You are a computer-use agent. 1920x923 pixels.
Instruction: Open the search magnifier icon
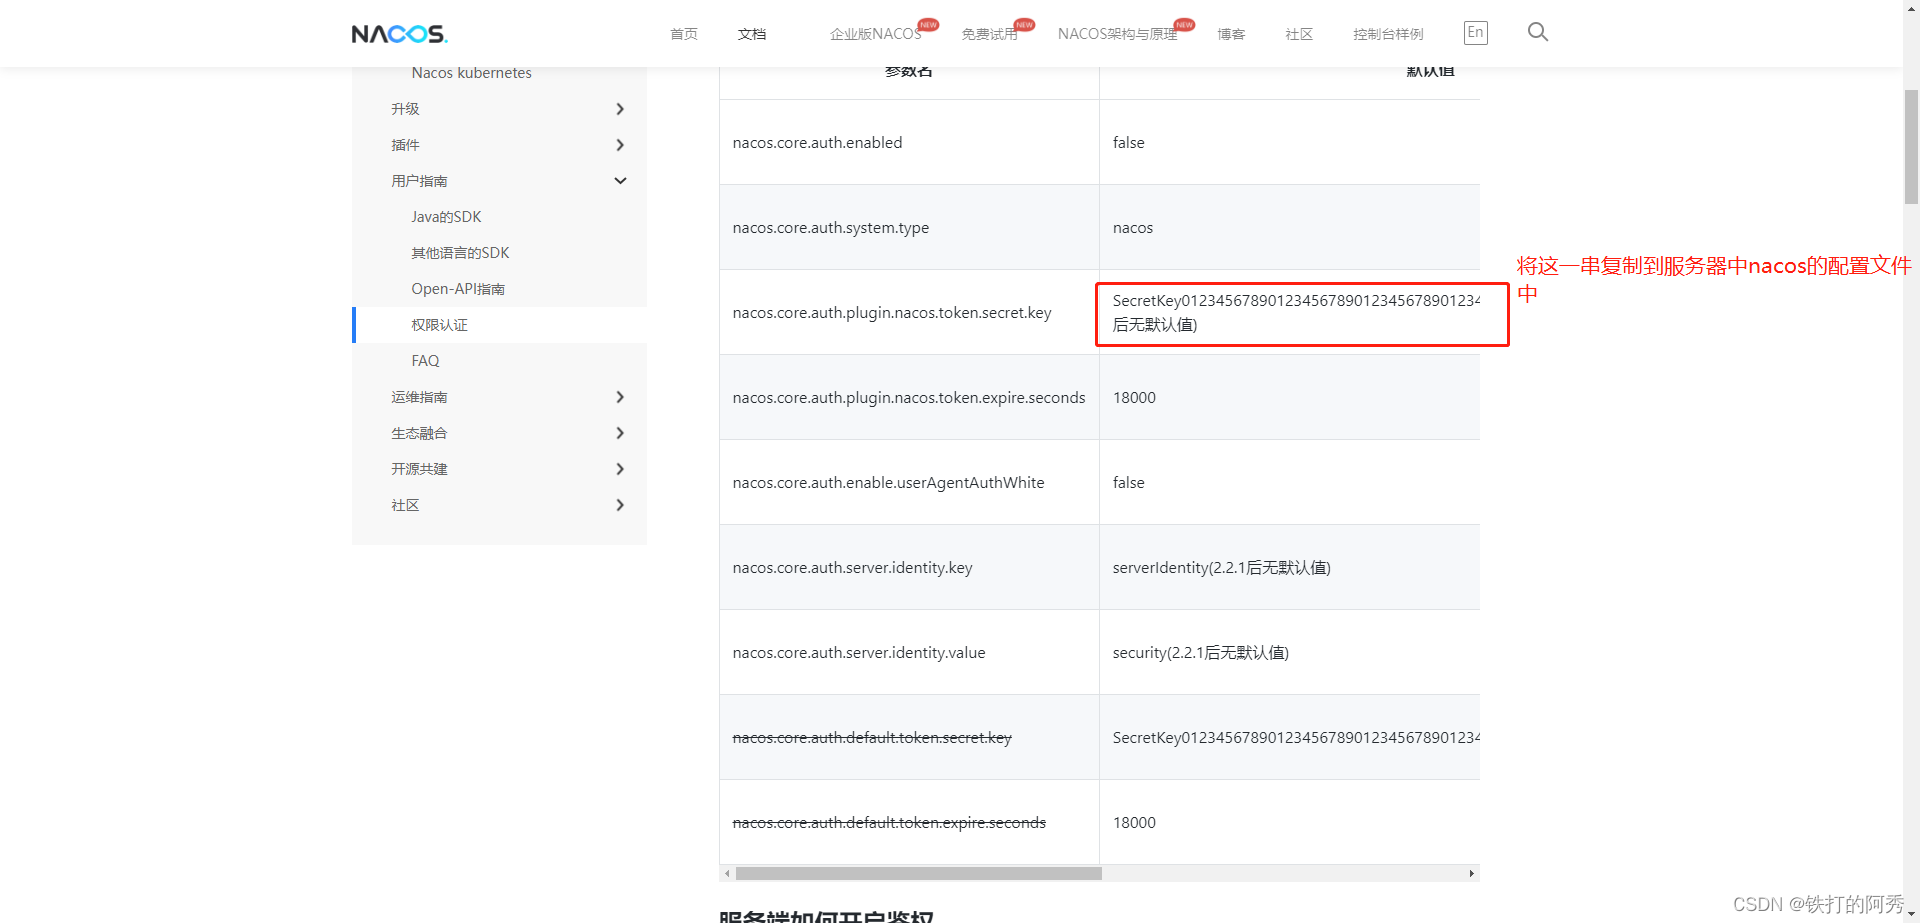(x=1538, y=32)
